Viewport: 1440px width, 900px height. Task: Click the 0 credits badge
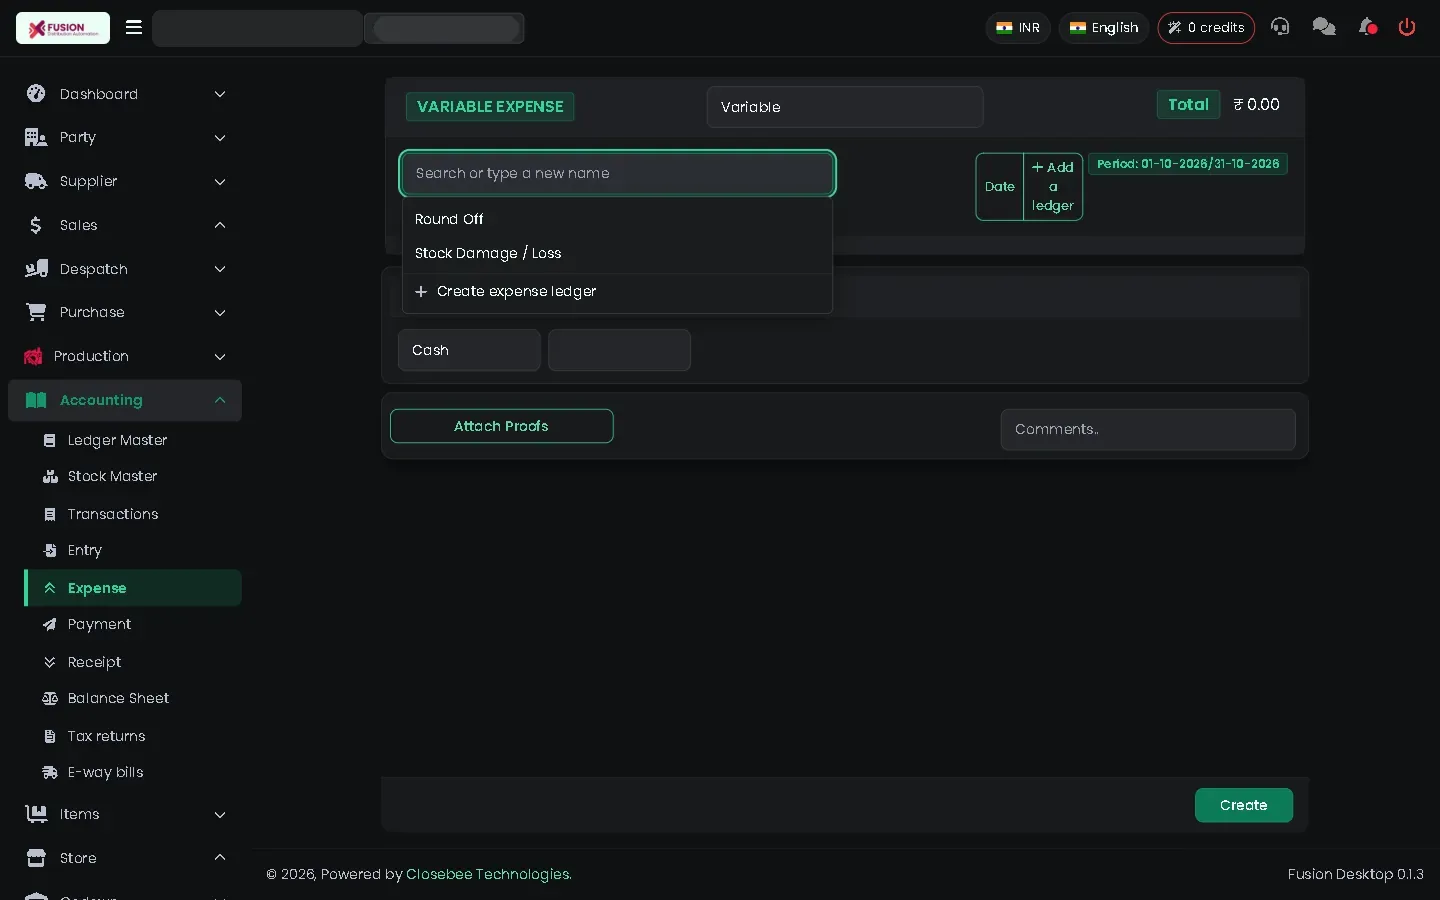pyautogui.click(x=1206, y=27)
